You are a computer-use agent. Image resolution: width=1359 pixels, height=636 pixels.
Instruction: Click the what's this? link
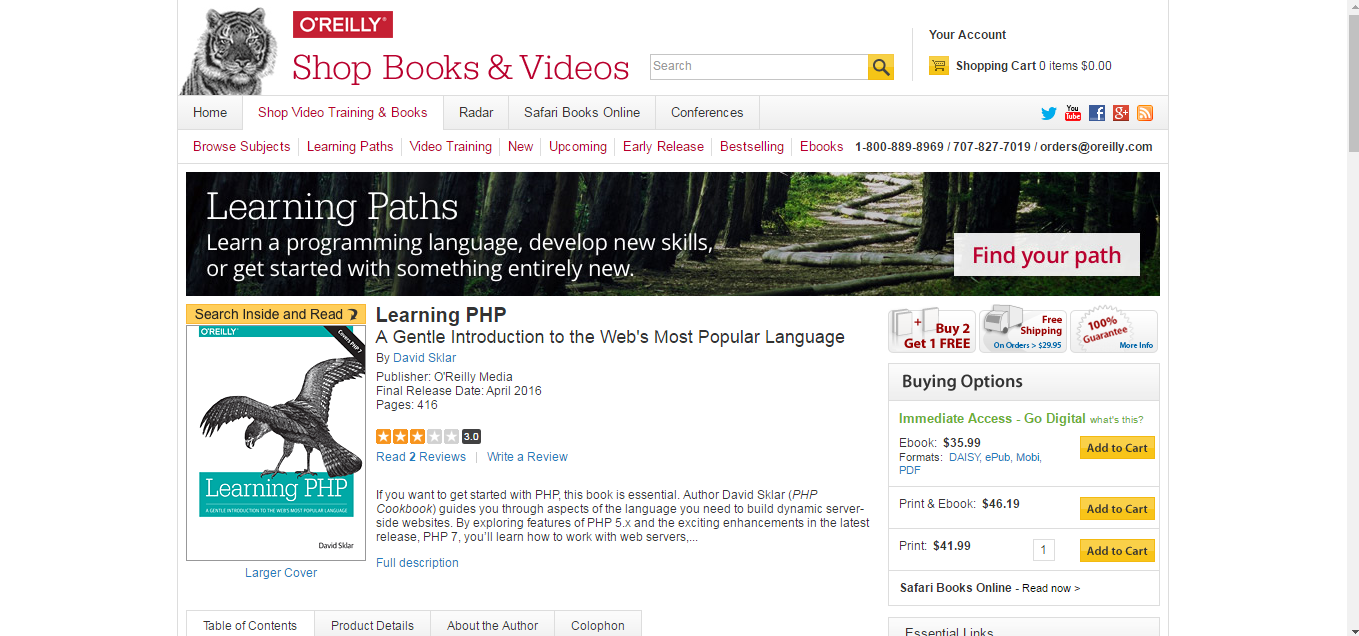[1116, 420]
